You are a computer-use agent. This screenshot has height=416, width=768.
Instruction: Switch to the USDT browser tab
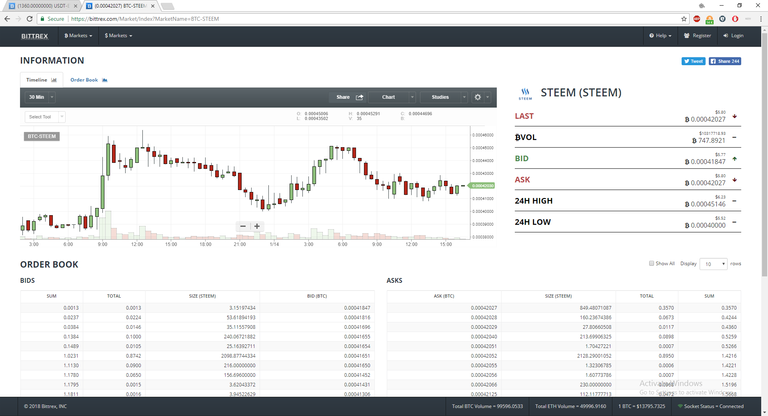43,6
